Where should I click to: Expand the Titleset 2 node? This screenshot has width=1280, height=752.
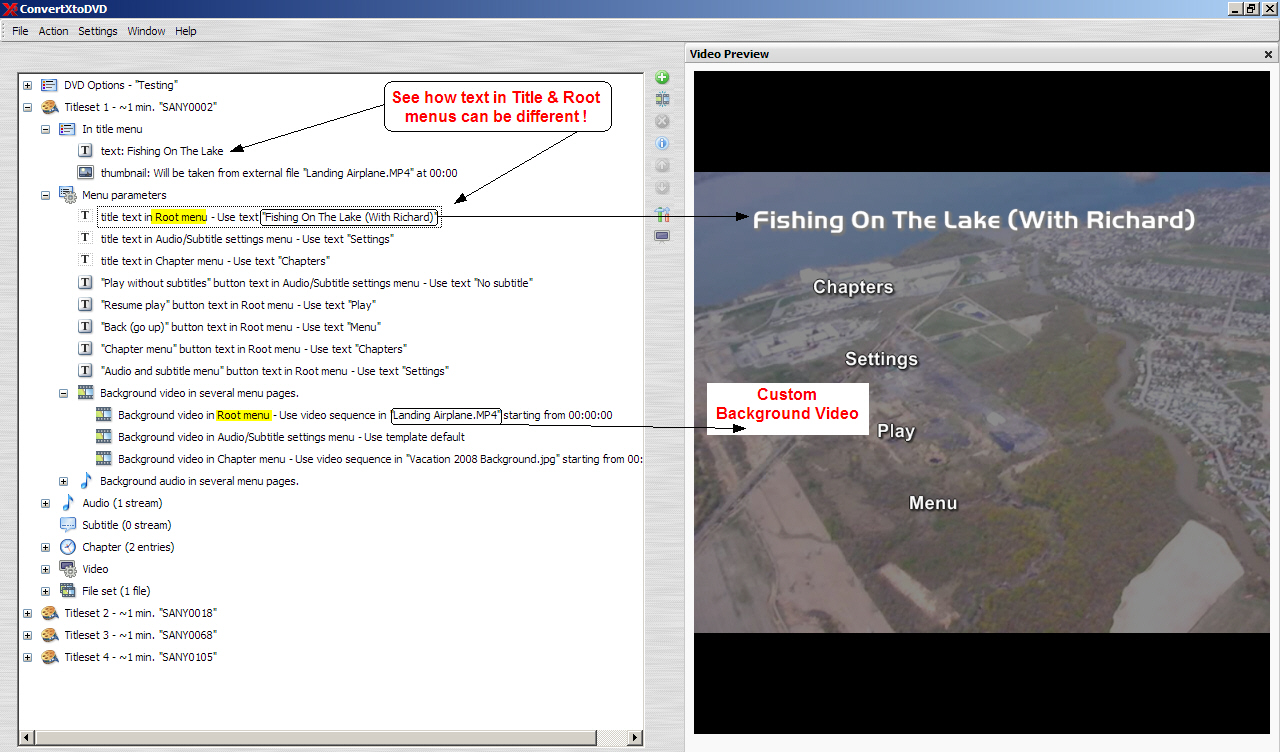27,613
